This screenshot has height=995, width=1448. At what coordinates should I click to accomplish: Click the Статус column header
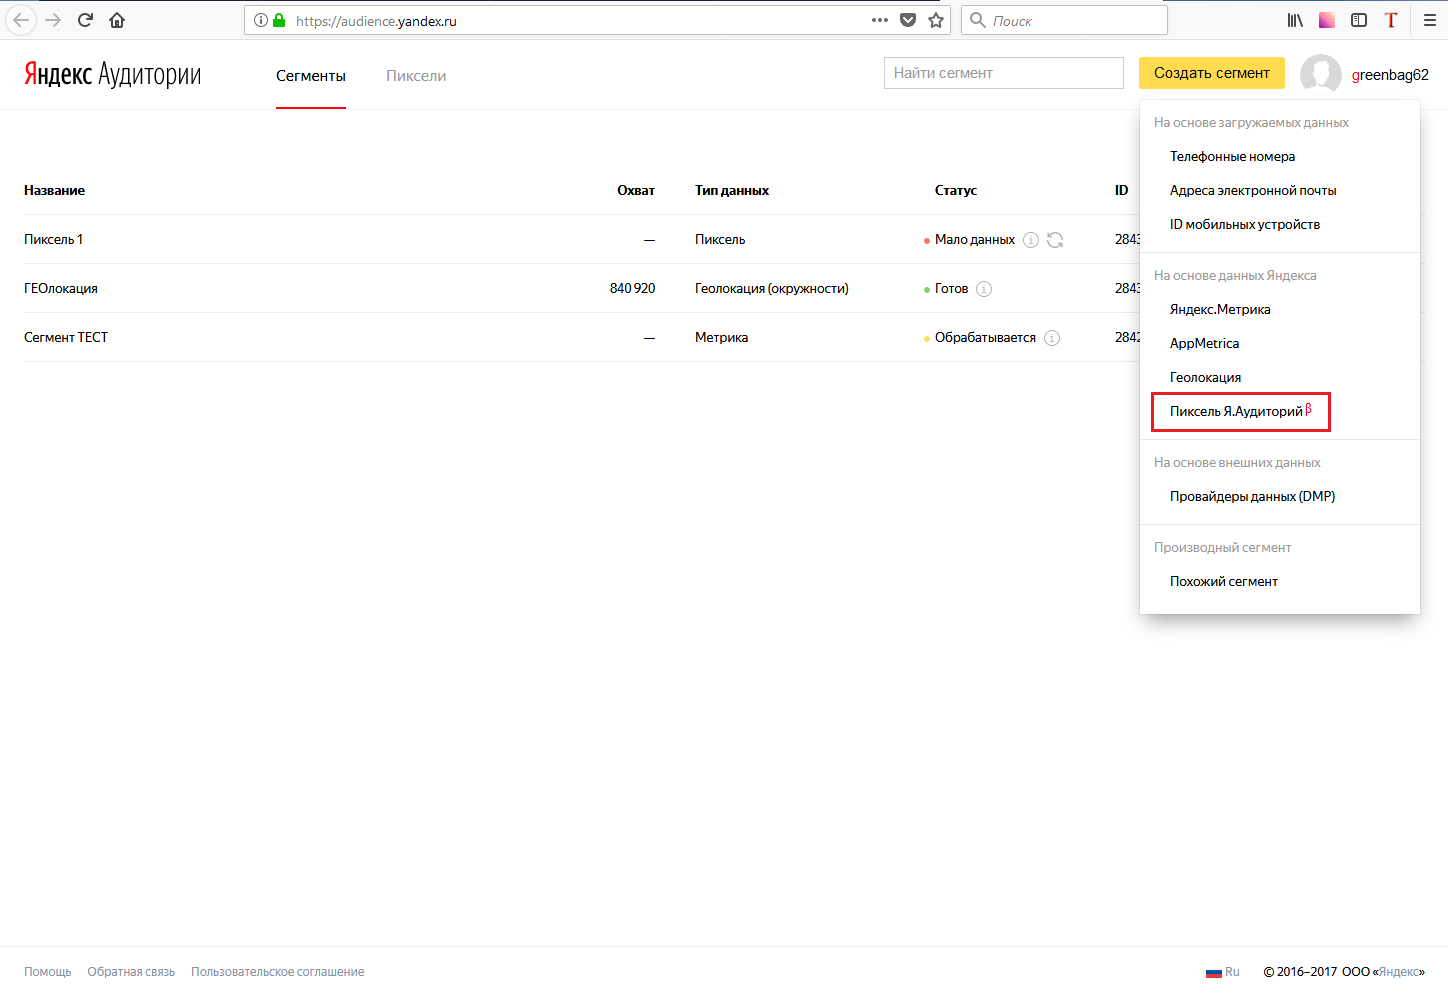[956, 190]
